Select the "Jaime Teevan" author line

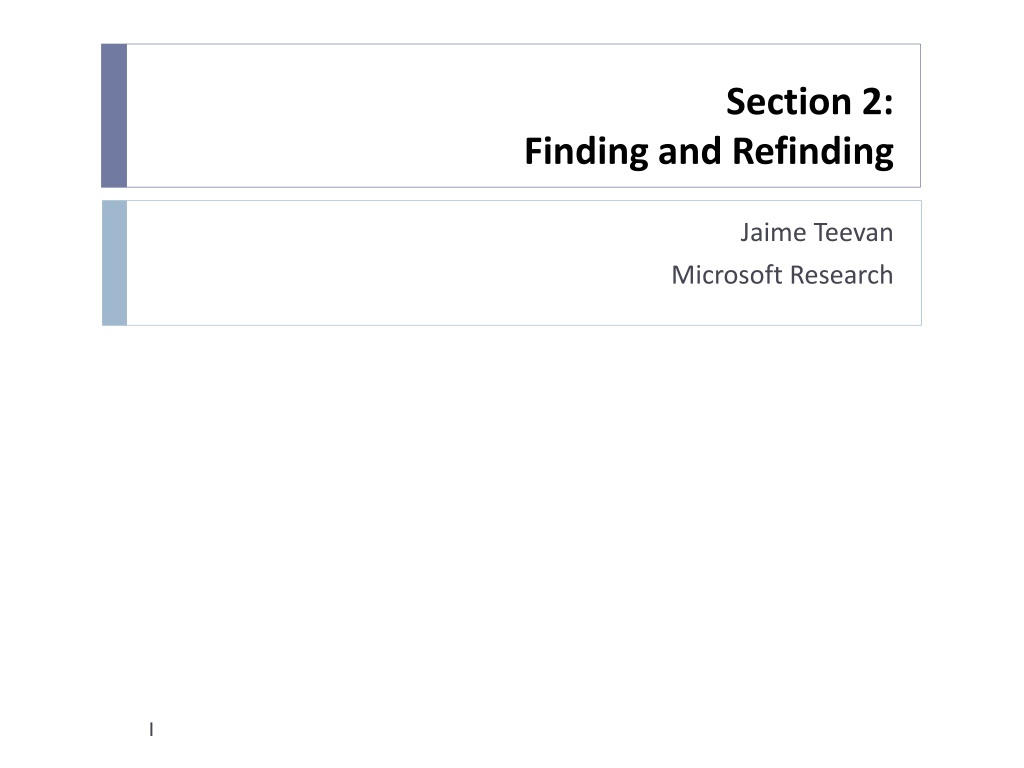point(817,232)
